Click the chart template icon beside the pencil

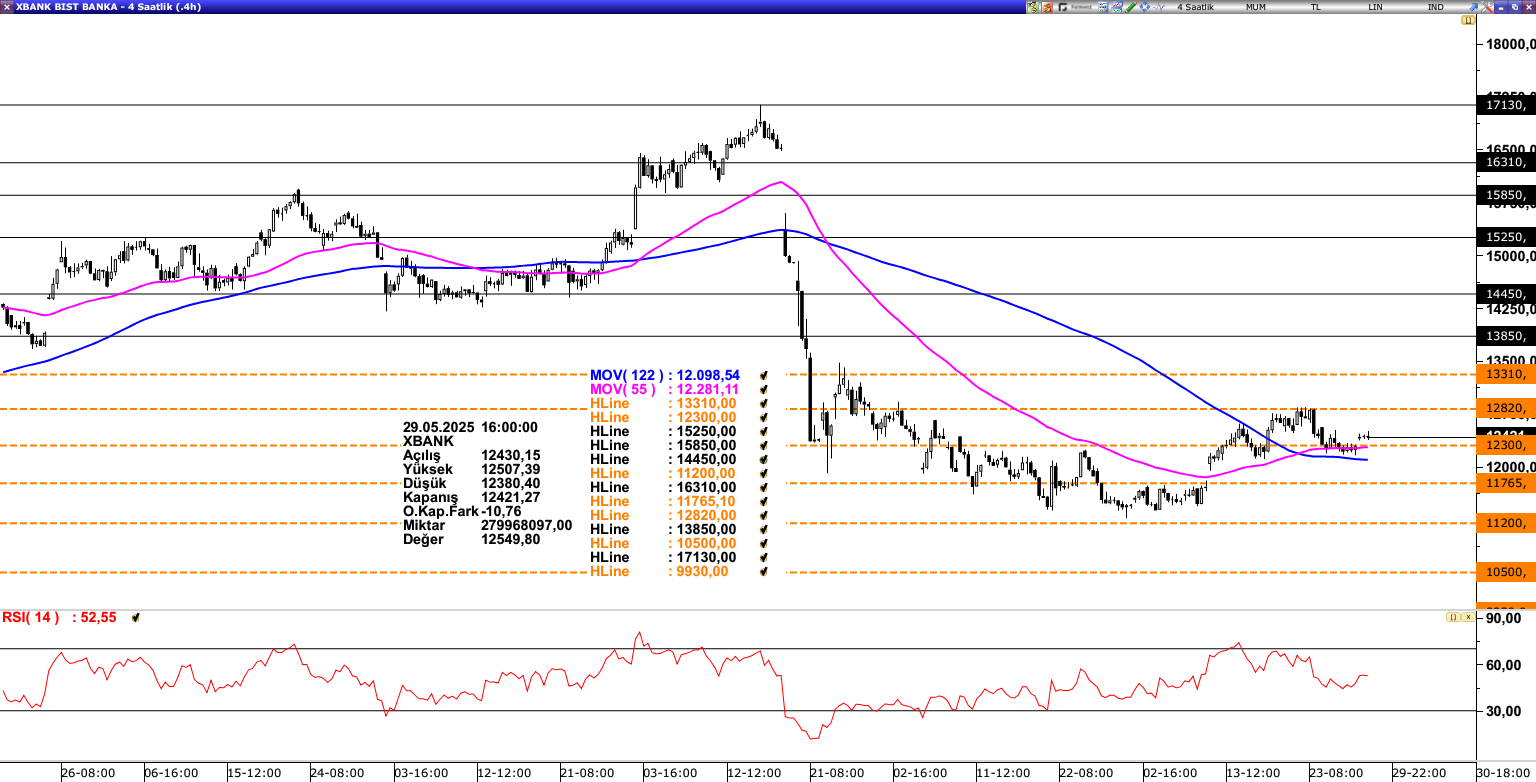click(1116, 7)
